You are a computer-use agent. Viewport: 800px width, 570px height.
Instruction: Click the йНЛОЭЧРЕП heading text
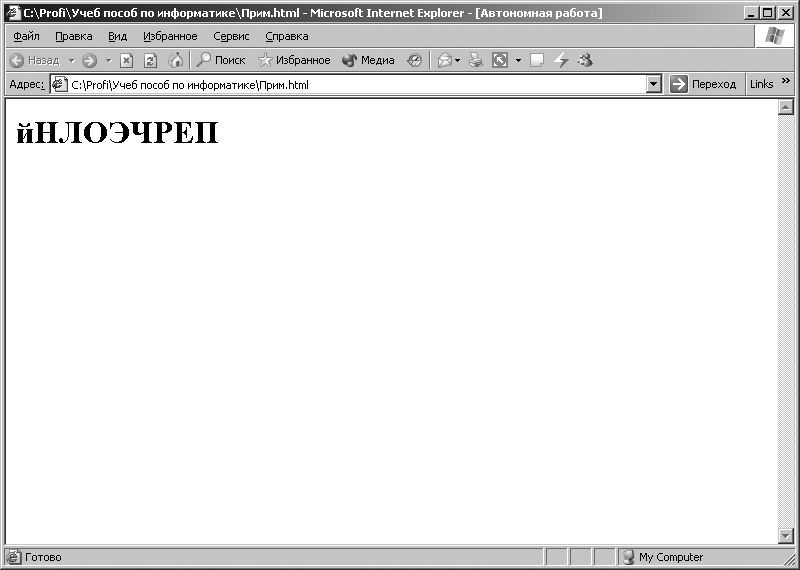coord(117,133)
